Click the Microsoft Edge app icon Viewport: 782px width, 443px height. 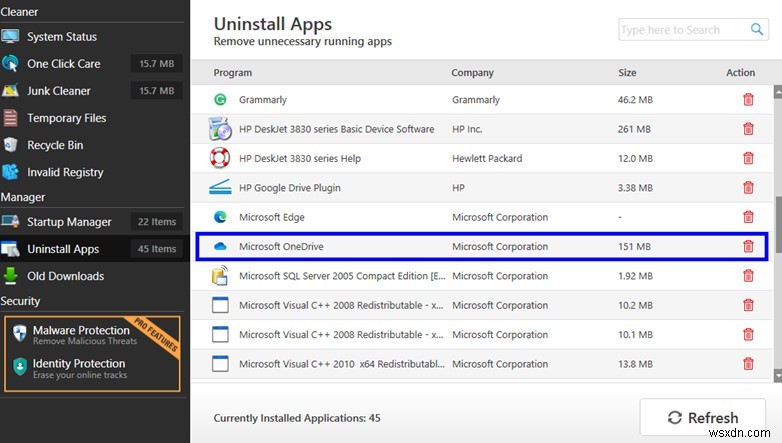(x=220, y=217)
